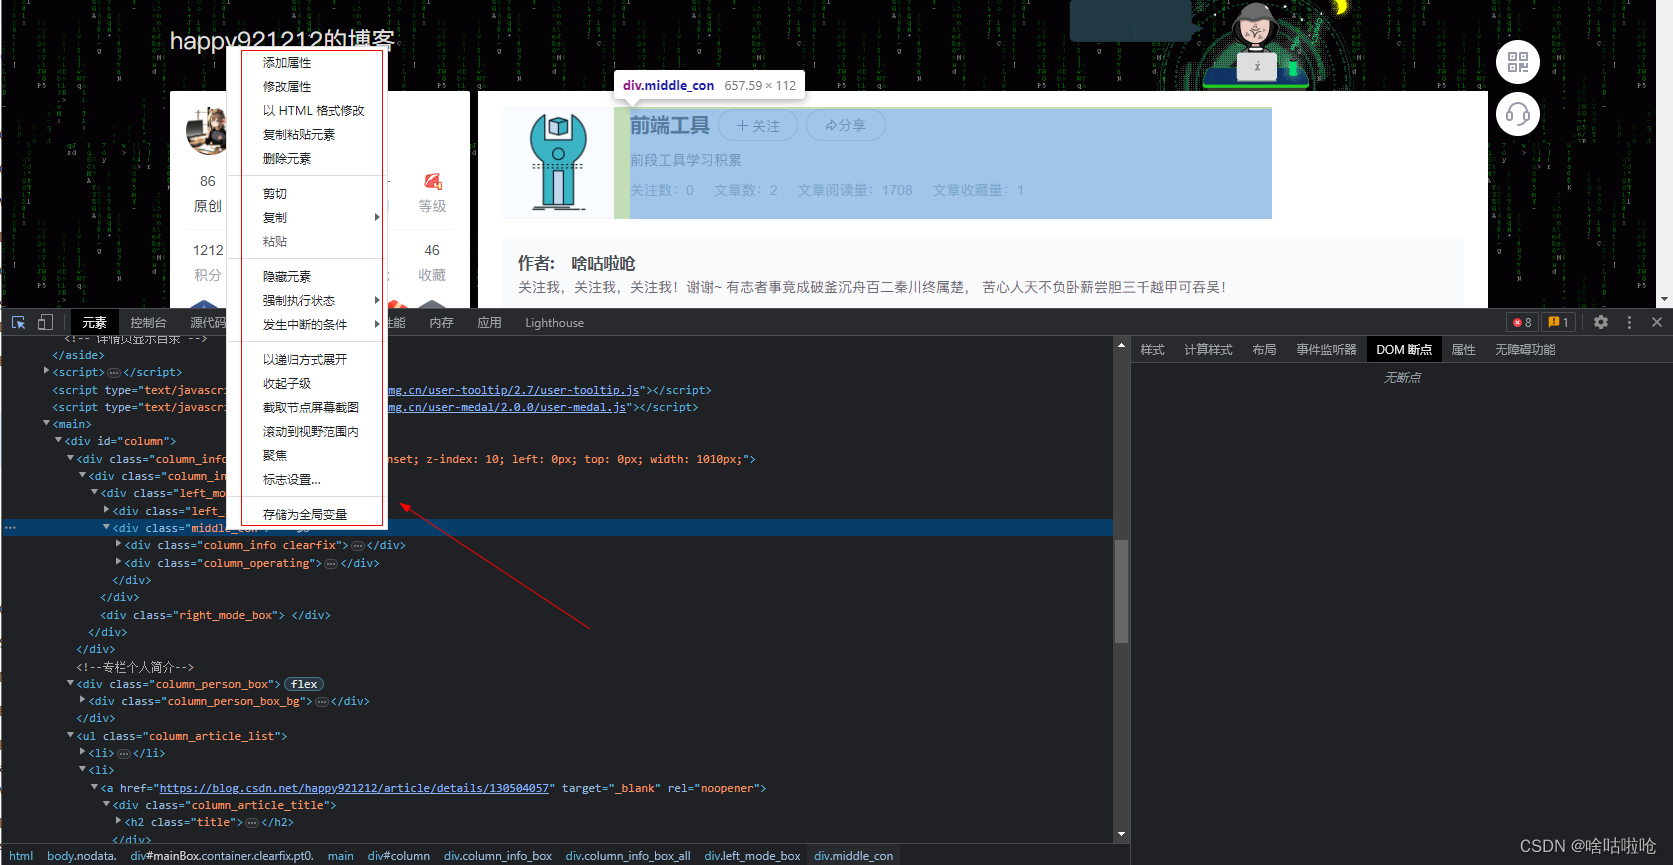This screenshot has width=1673, height=865.
Task: Open the article details 130504057 href link
Action: 355,788
